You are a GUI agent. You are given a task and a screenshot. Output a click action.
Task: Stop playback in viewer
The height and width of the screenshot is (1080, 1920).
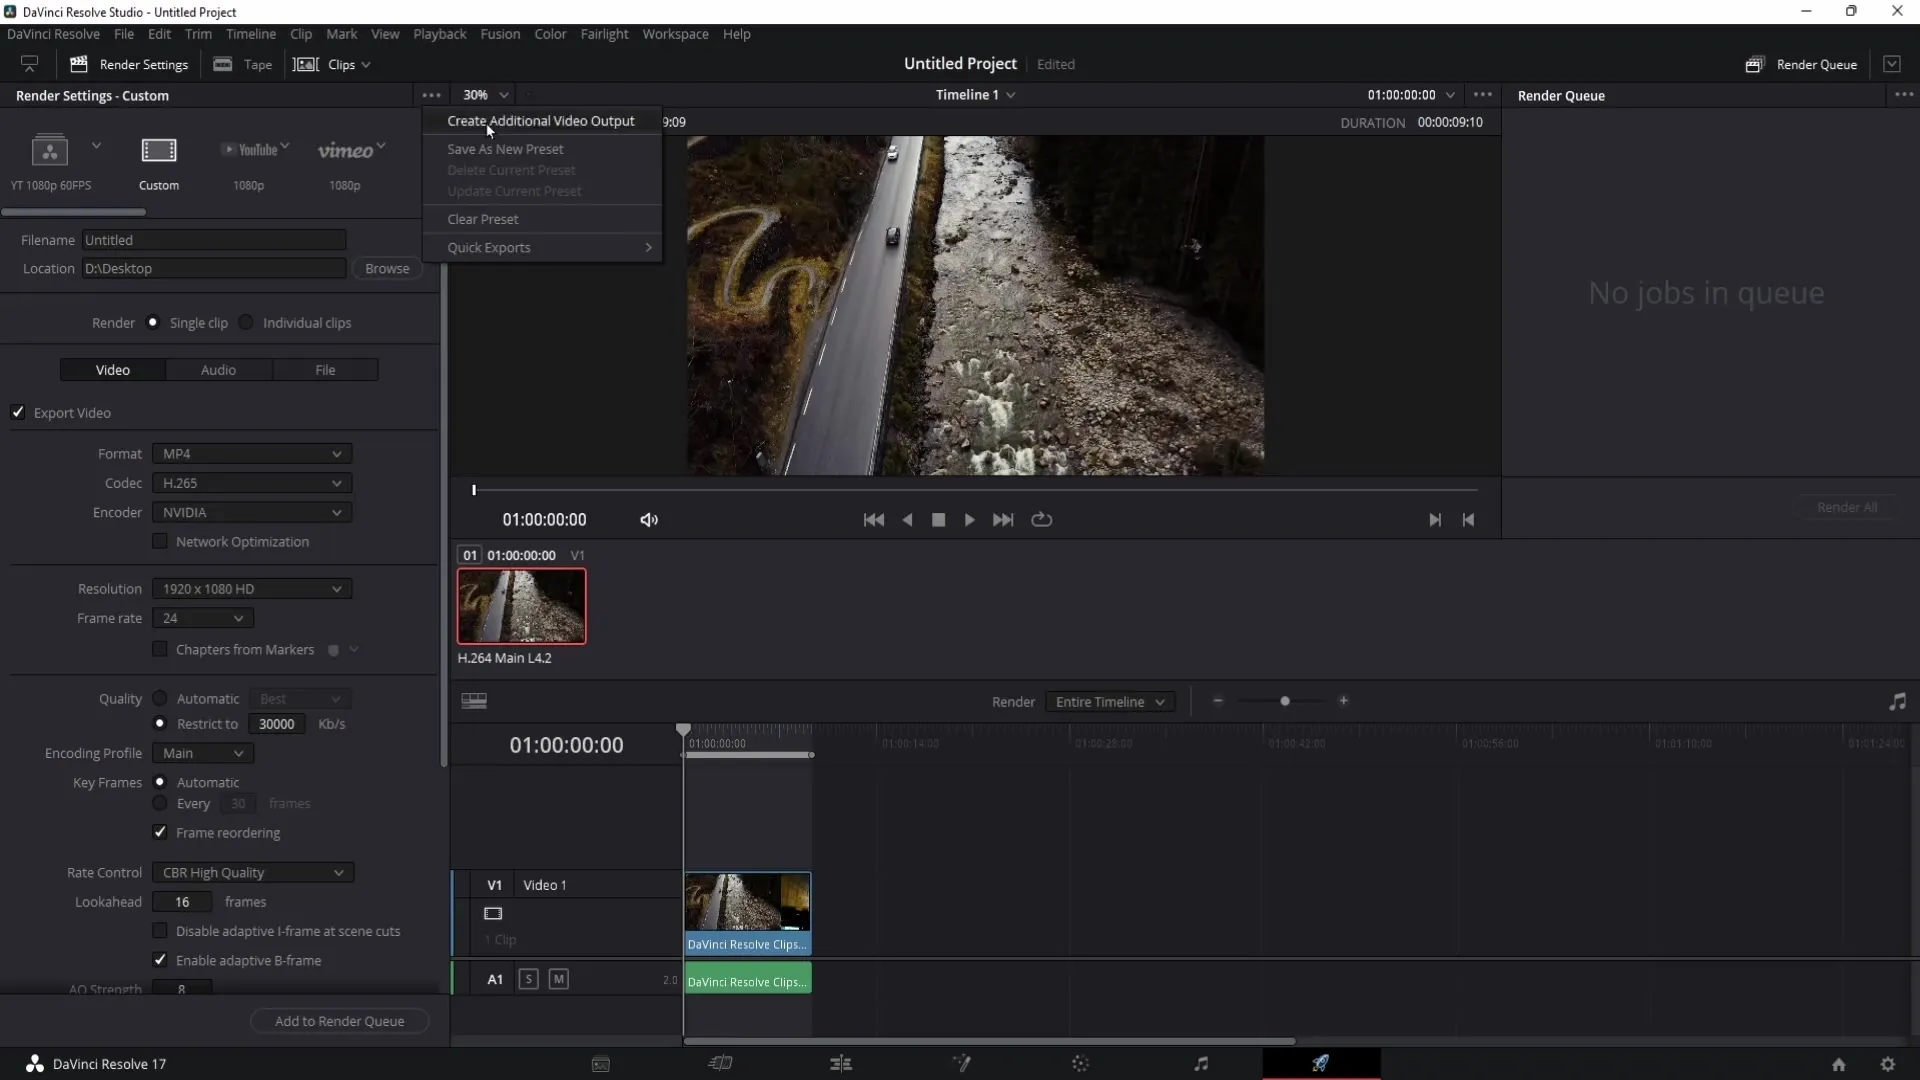tap(938, 520)
